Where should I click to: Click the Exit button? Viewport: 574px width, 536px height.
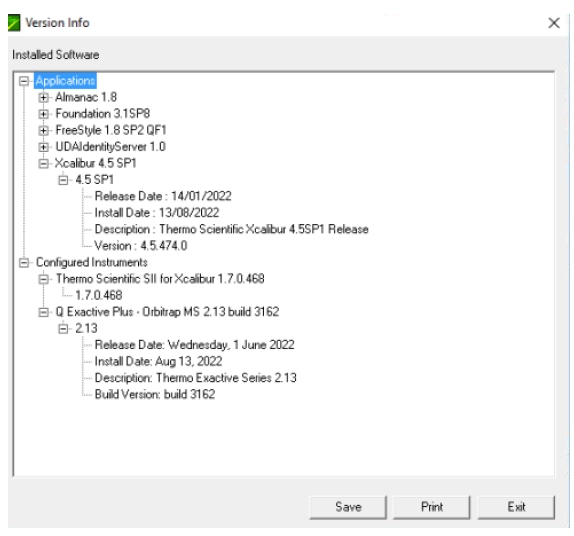(516, 507)
